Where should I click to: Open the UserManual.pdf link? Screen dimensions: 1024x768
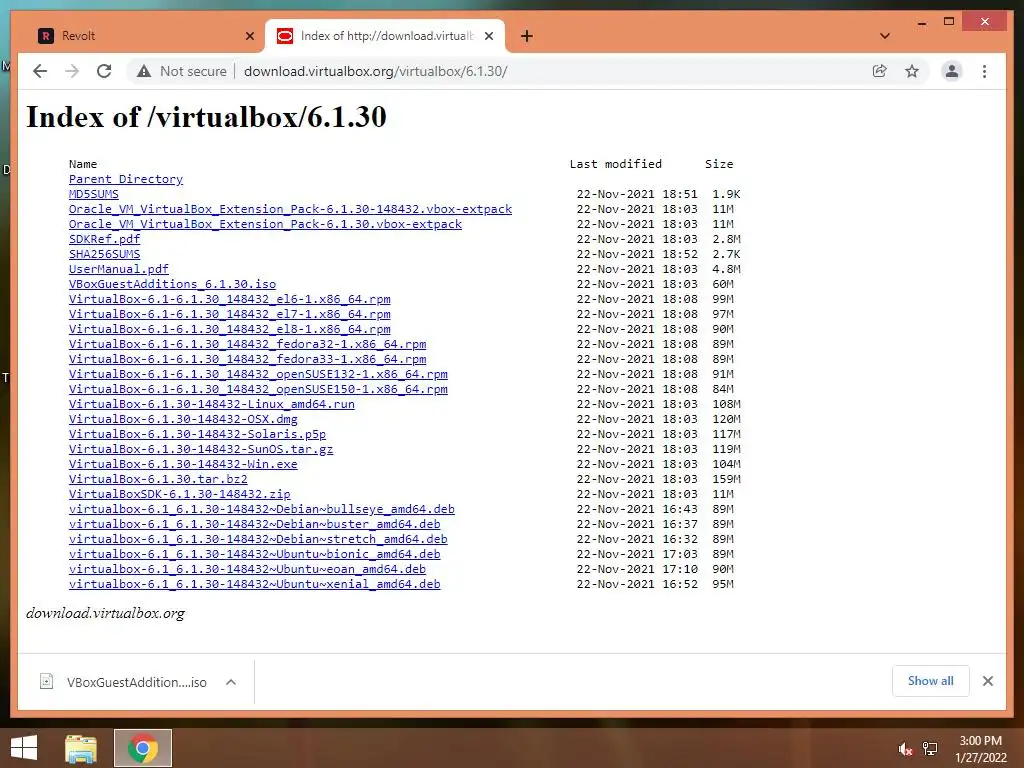(119, 269)
